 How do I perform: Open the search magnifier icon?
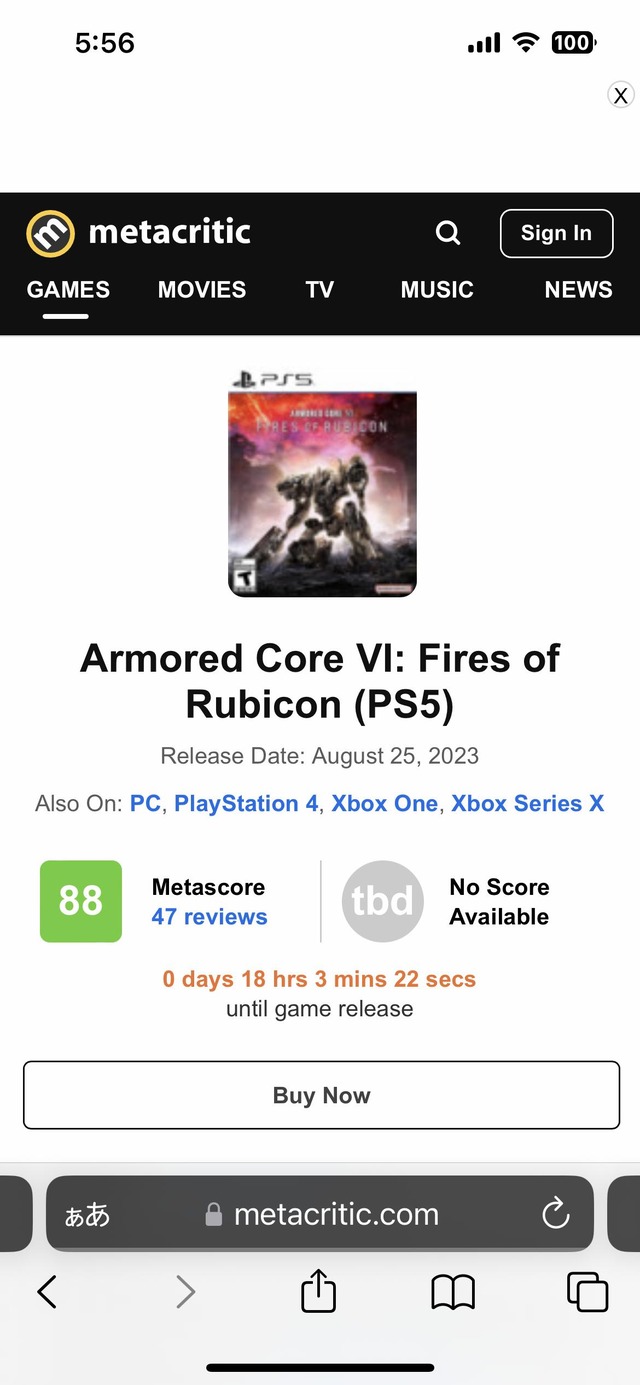448,233
